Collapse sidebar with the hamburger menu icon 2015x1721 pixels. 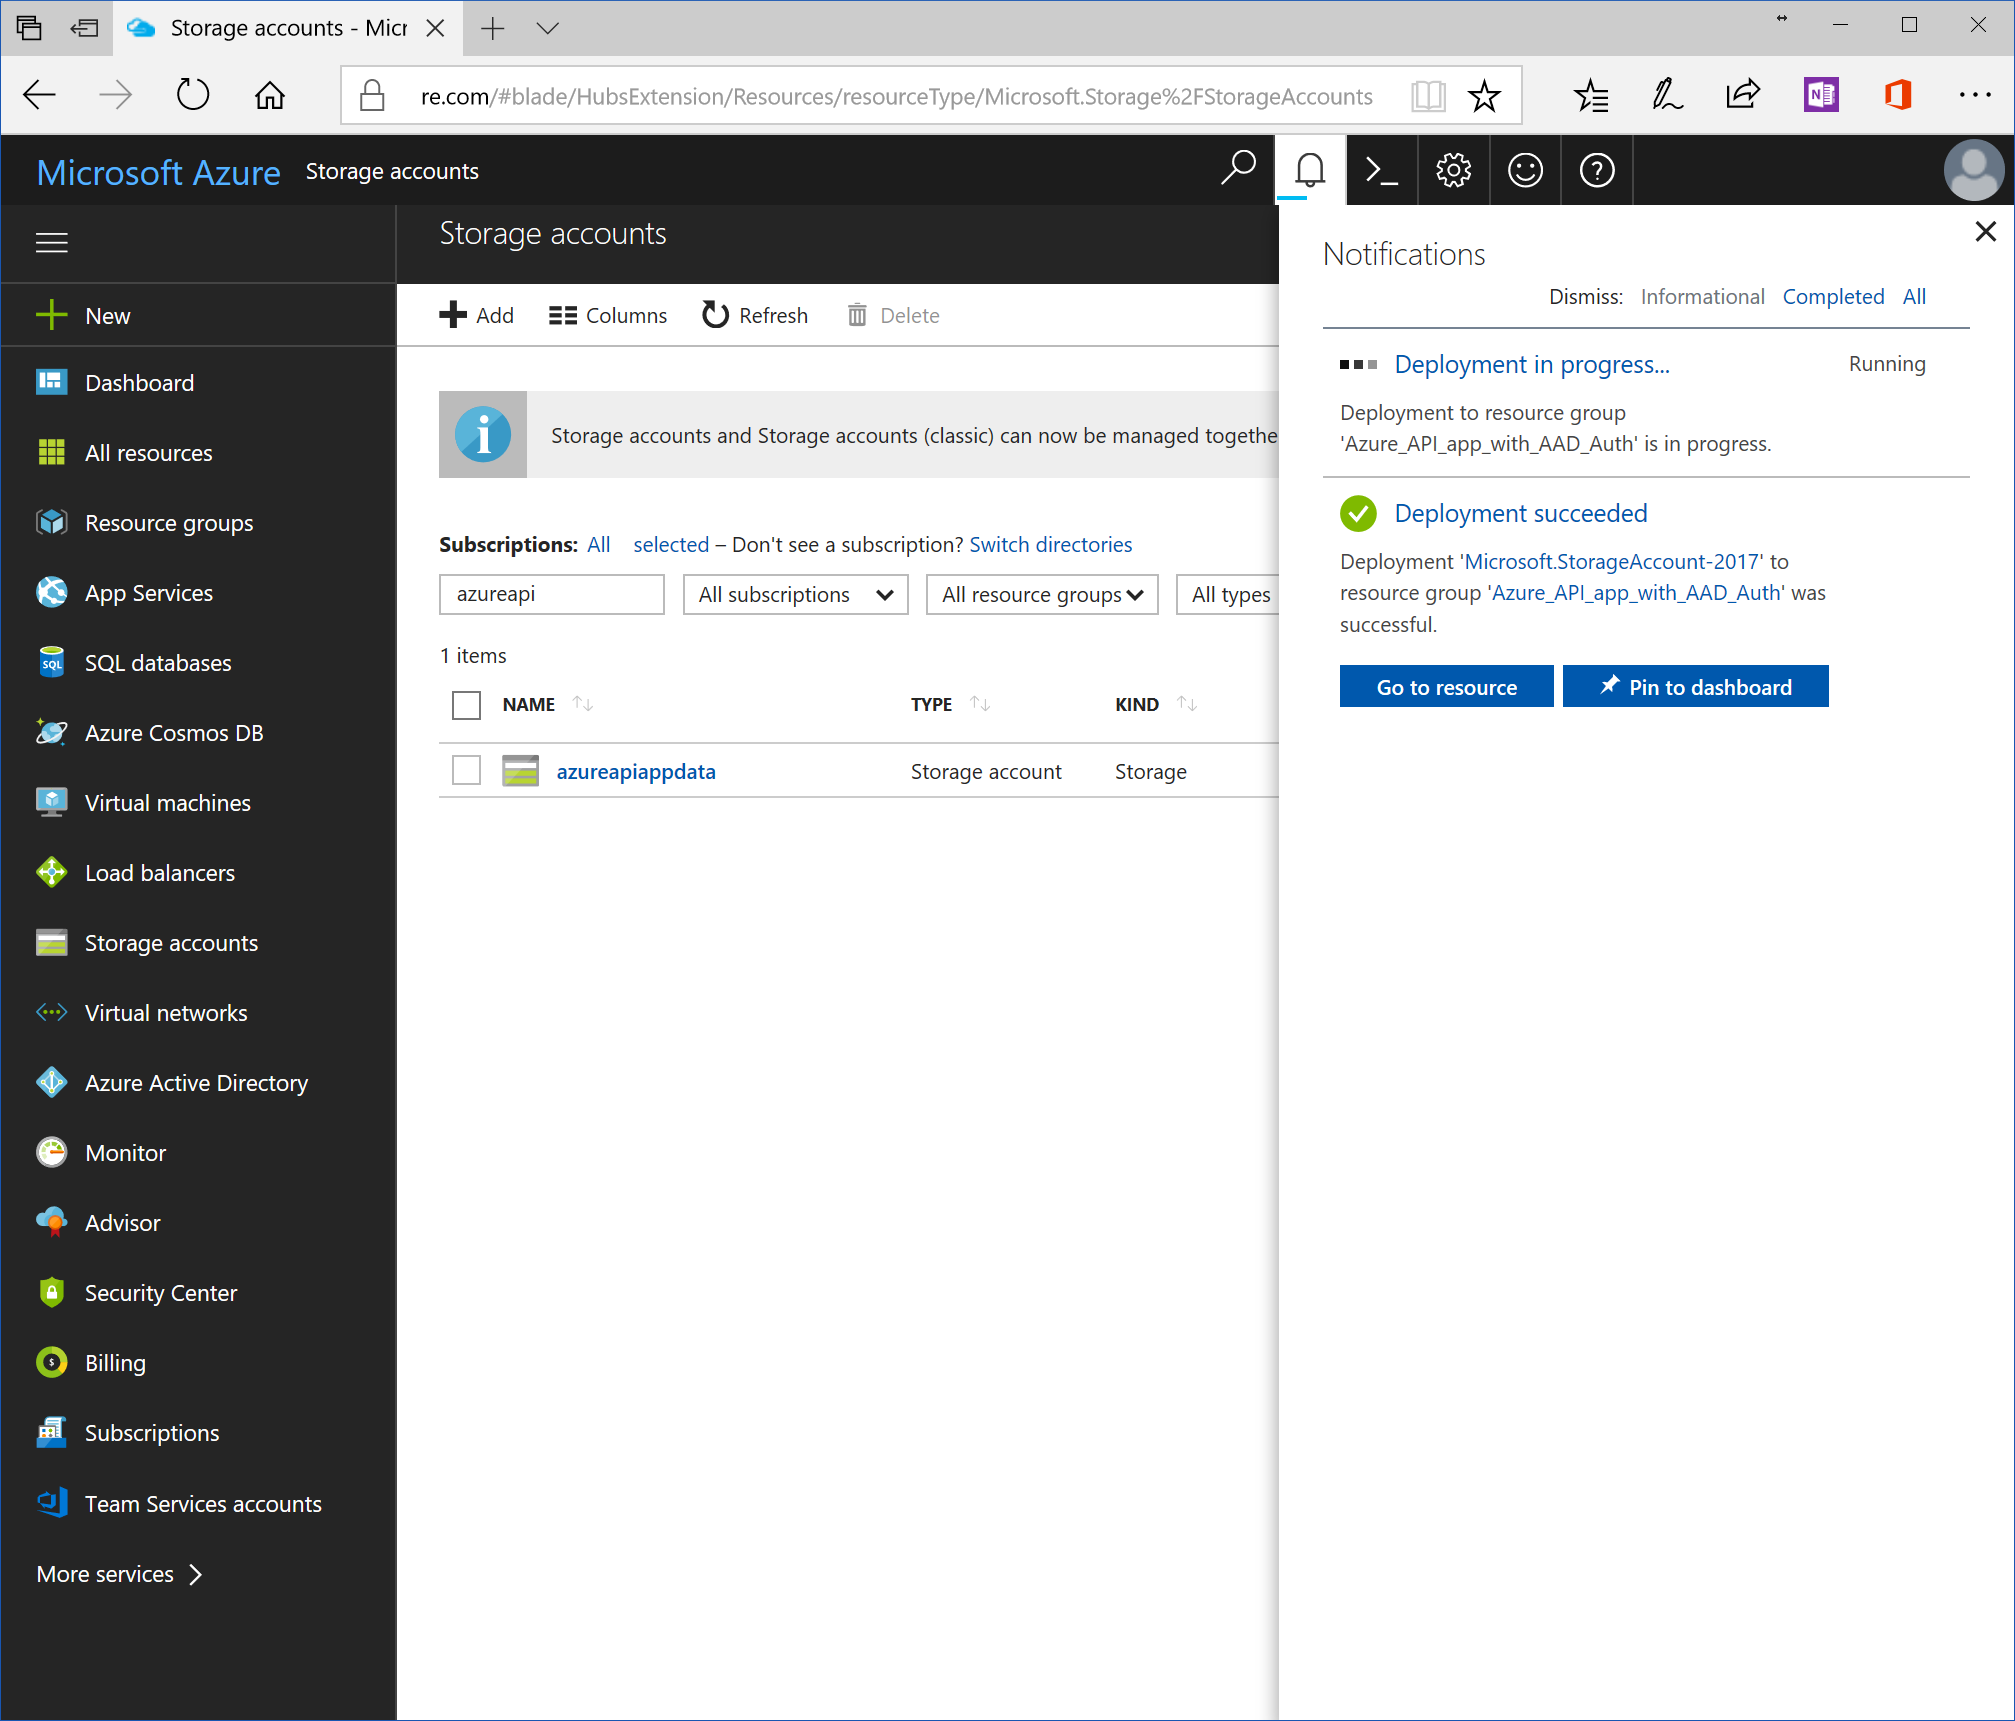52,243
